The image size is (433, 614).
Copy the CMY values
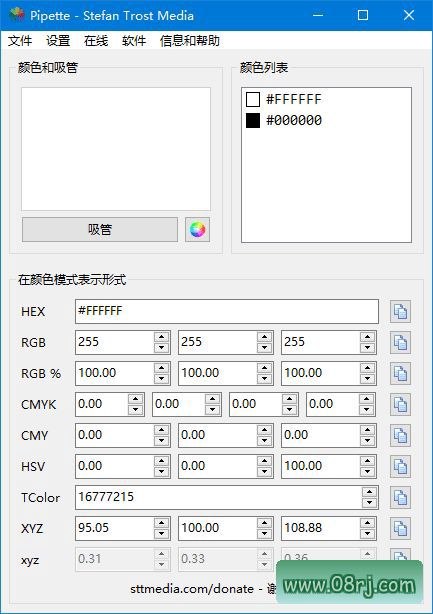click(400, 435)
